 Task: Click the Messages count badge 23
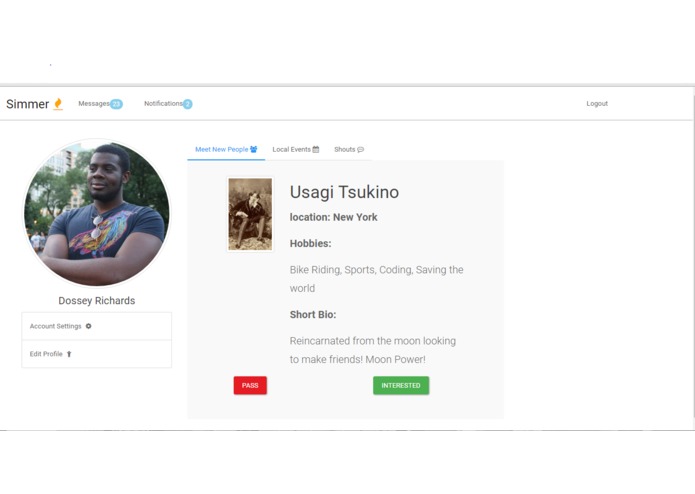pyautogui.click(x=116, y=104)
